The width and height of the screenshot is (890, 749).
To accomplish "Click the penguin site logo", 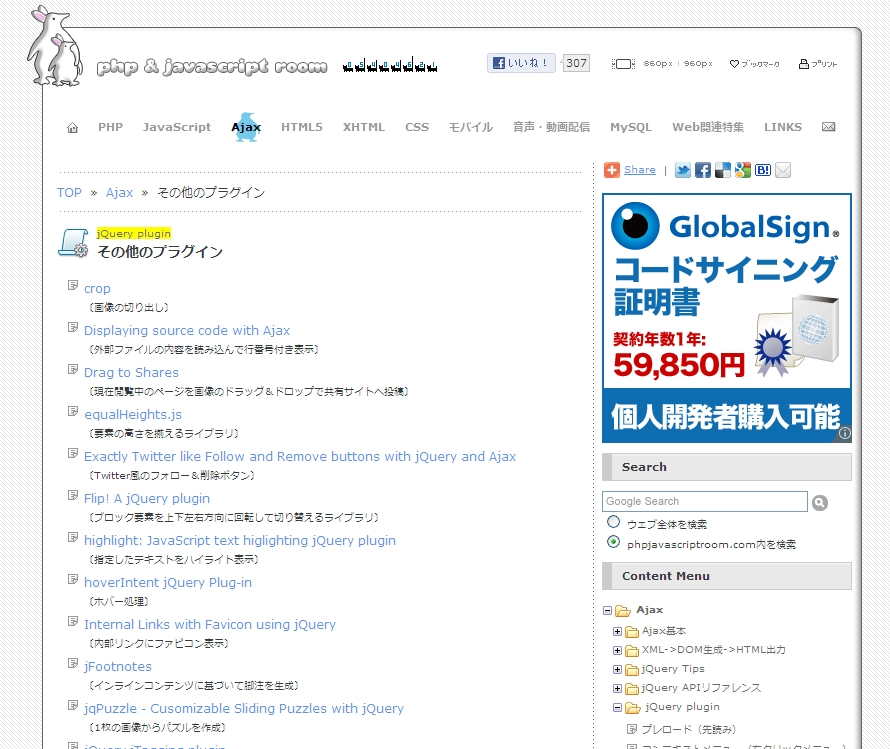I will [55, 47].
